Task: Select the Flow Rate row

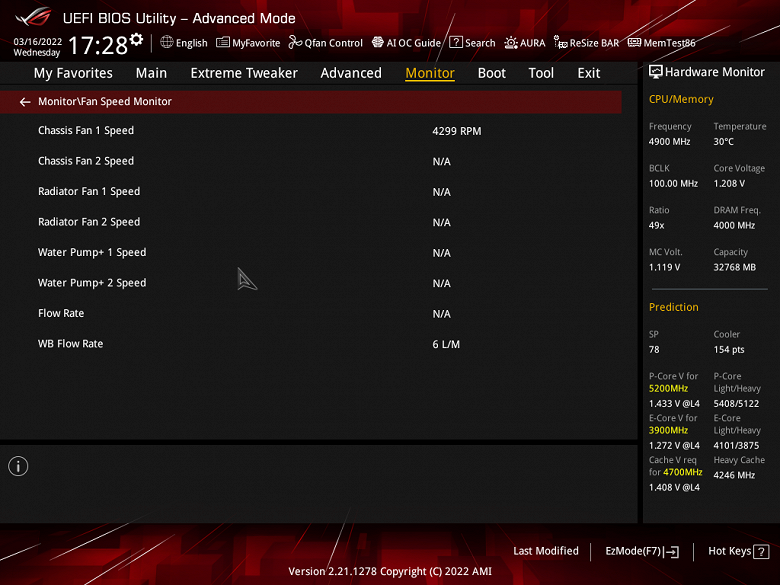Action: (x=310, y=313)
